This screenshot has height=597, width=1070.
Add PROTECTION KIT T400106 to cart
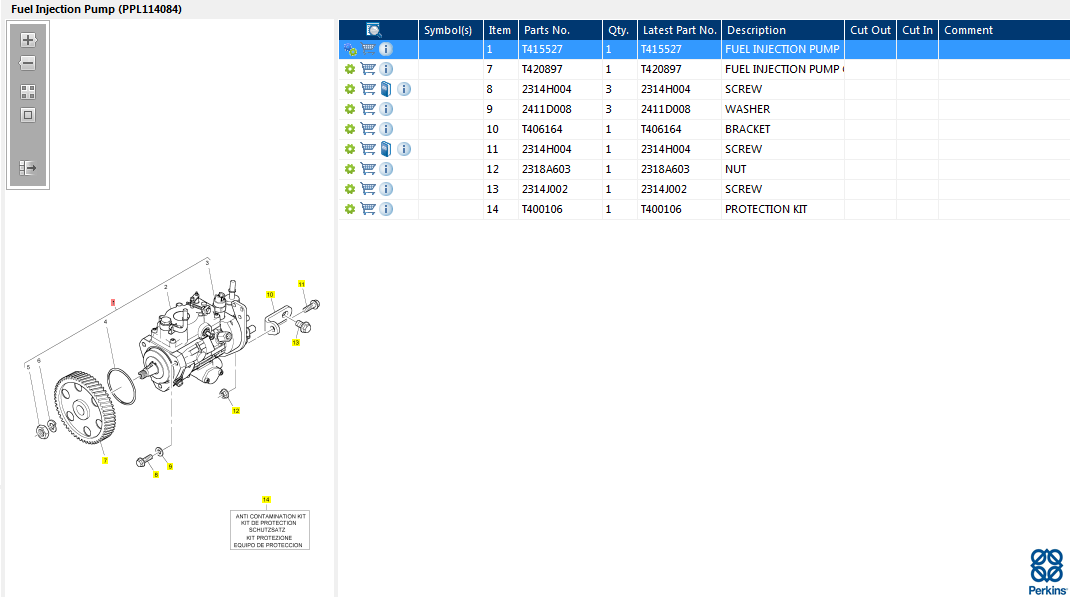[x=368, y=209]
